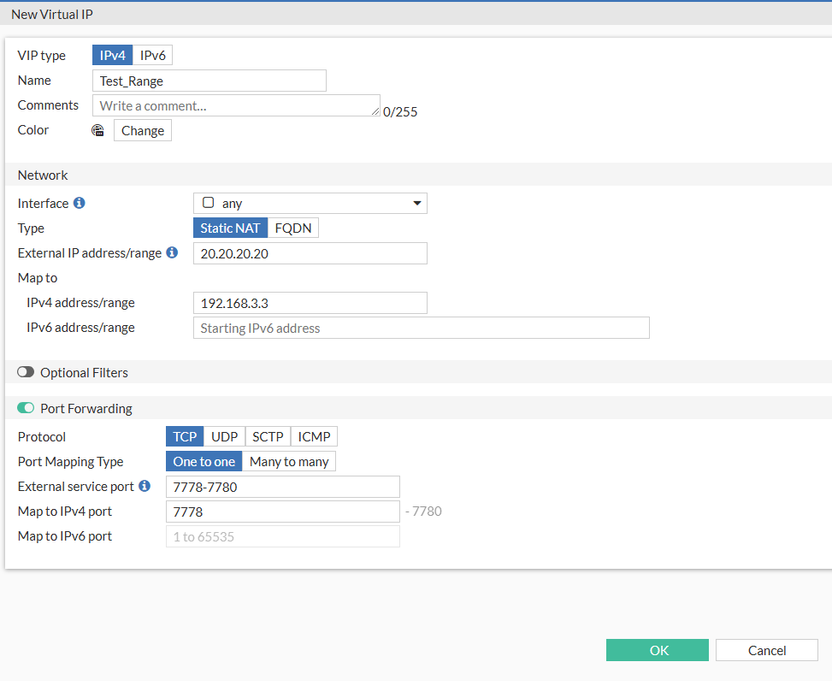This screenshot has width=832, height=681.
Task: Click the VIP type label
Action: coord(41,55)
